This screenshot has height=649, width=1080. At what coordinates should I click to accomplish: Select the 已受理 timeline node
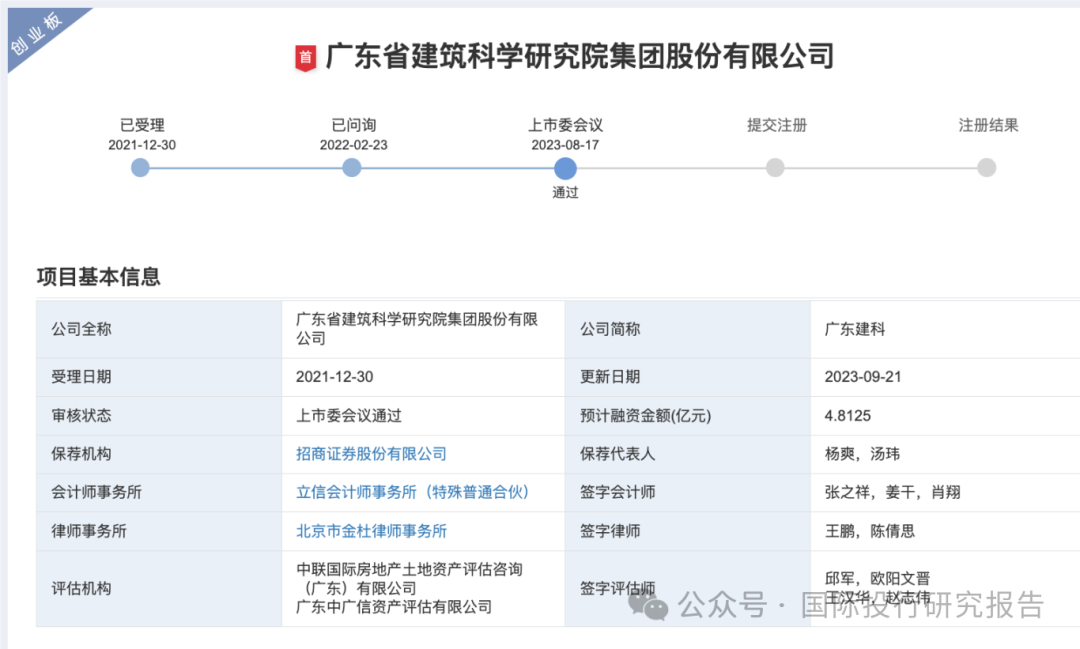141,167
